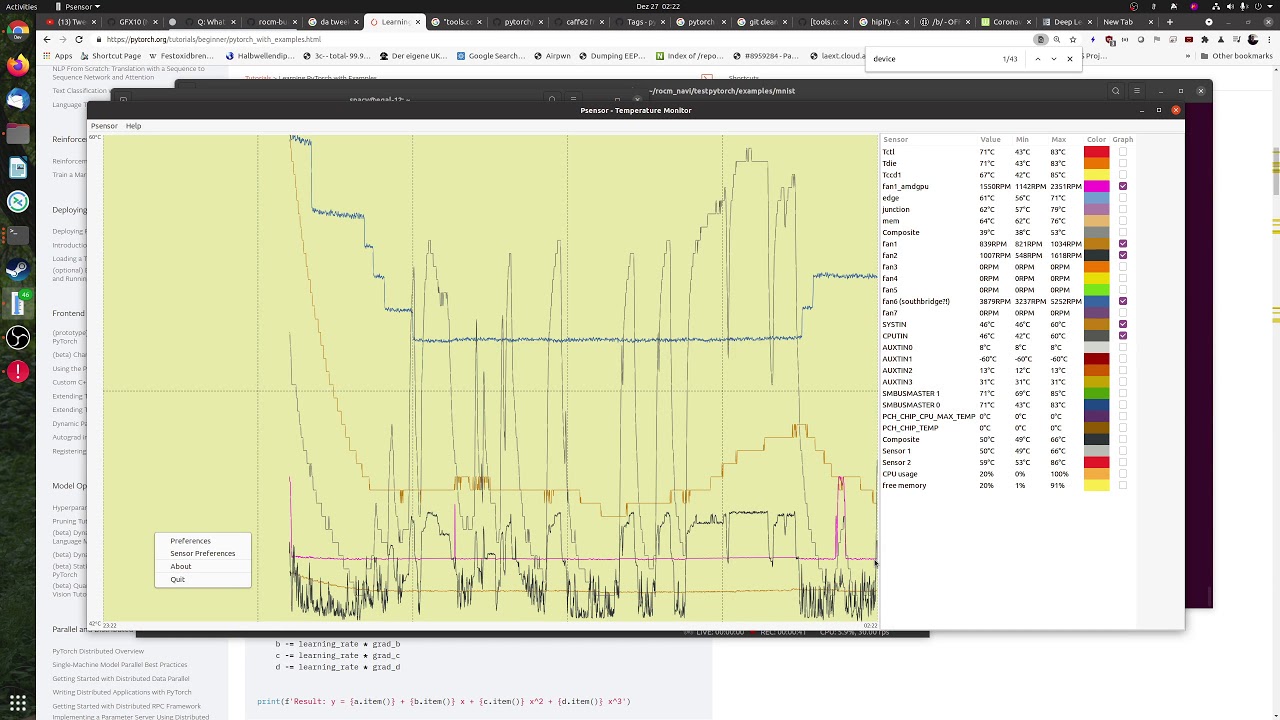Click Tctl red color swatch
This screenshot has height=720, width=1280.
pyautogui.click(x=1096, y=152)
